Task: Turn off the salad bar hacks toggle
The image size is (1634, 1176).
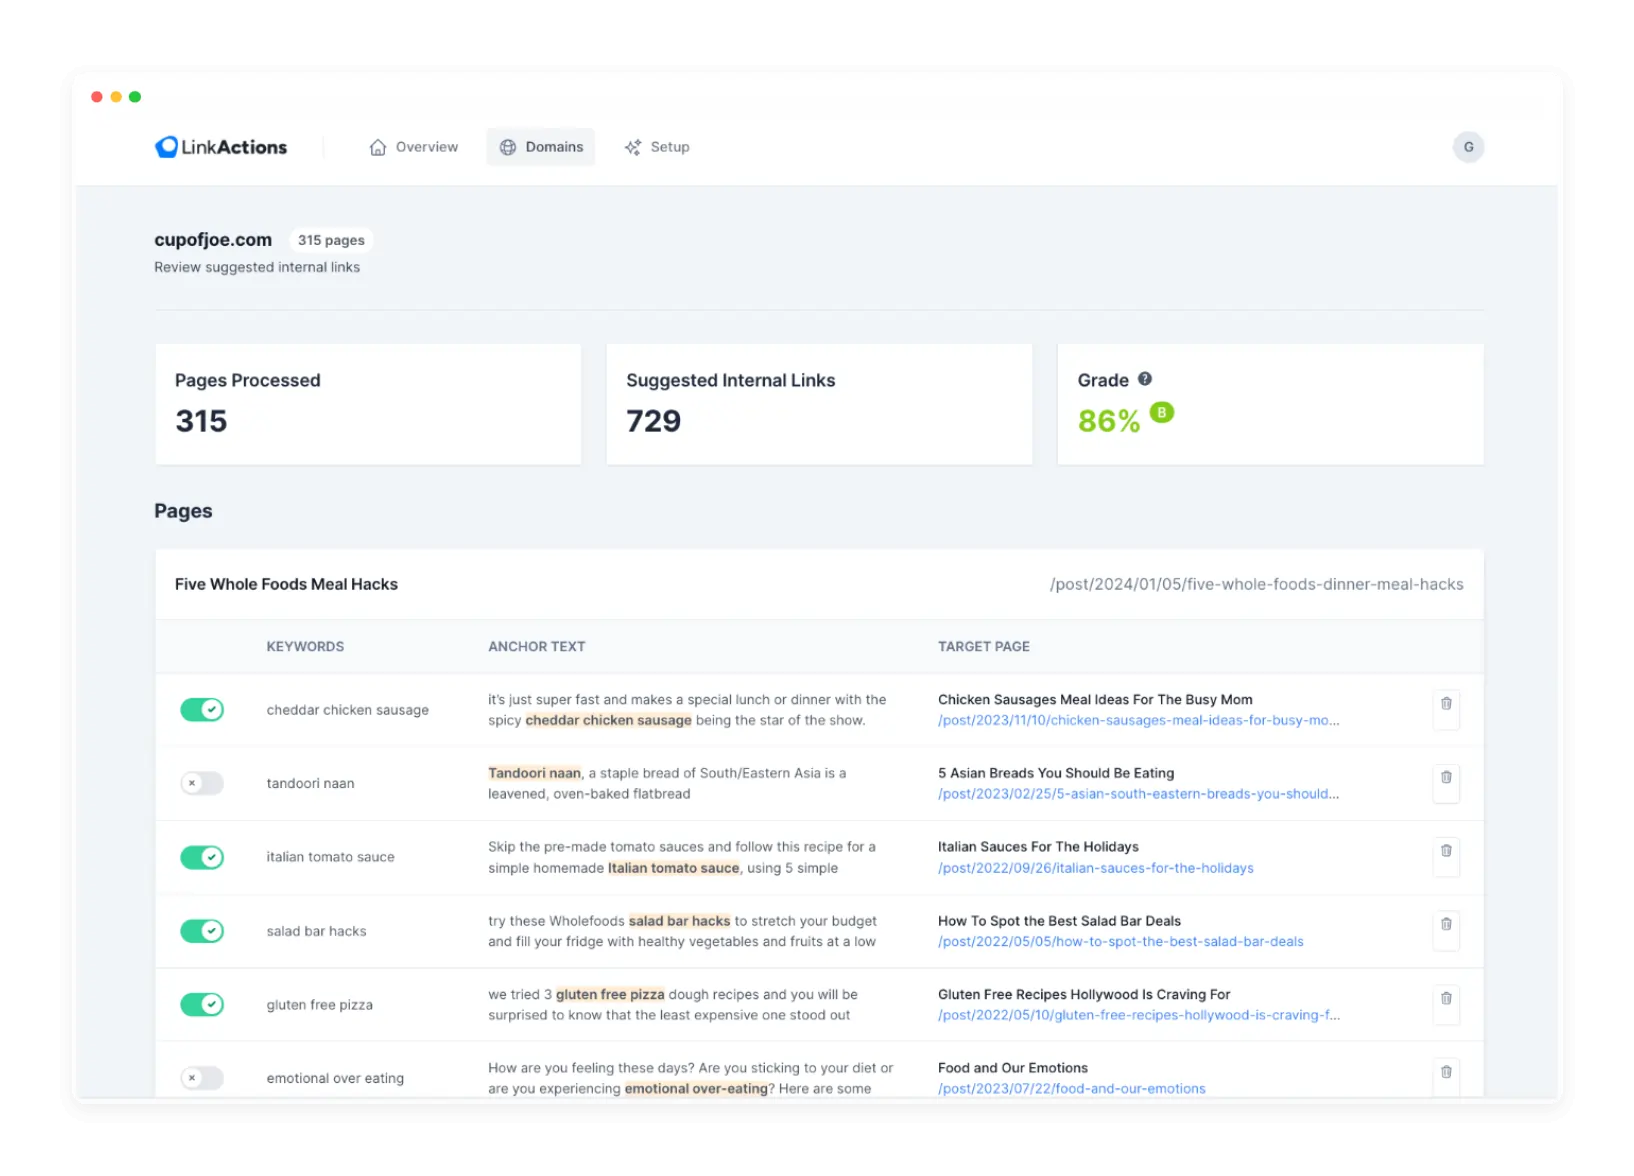Action: [202, 931]
